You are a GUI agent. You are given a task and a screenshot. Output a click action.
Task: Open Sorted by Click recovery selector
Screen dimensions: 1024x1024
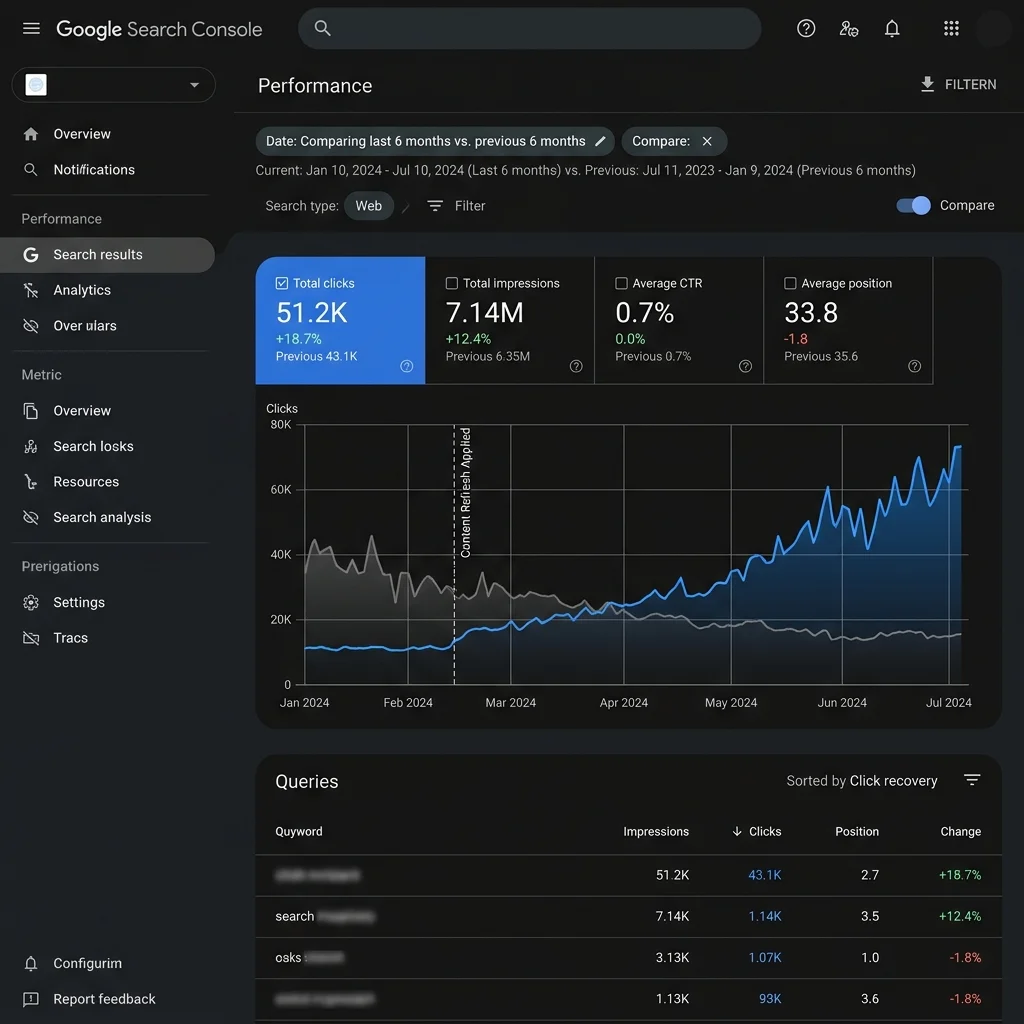(861, 780)
